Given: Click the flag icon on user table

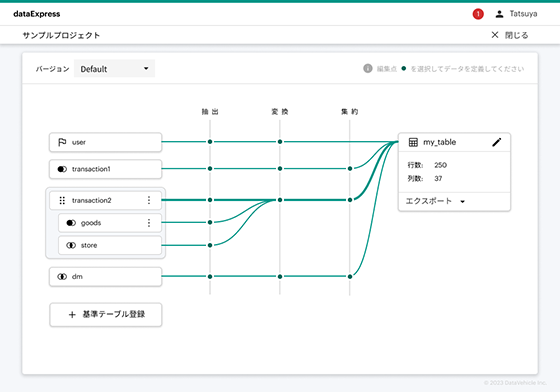Looking at the screenshot, I should coord(62,142).
